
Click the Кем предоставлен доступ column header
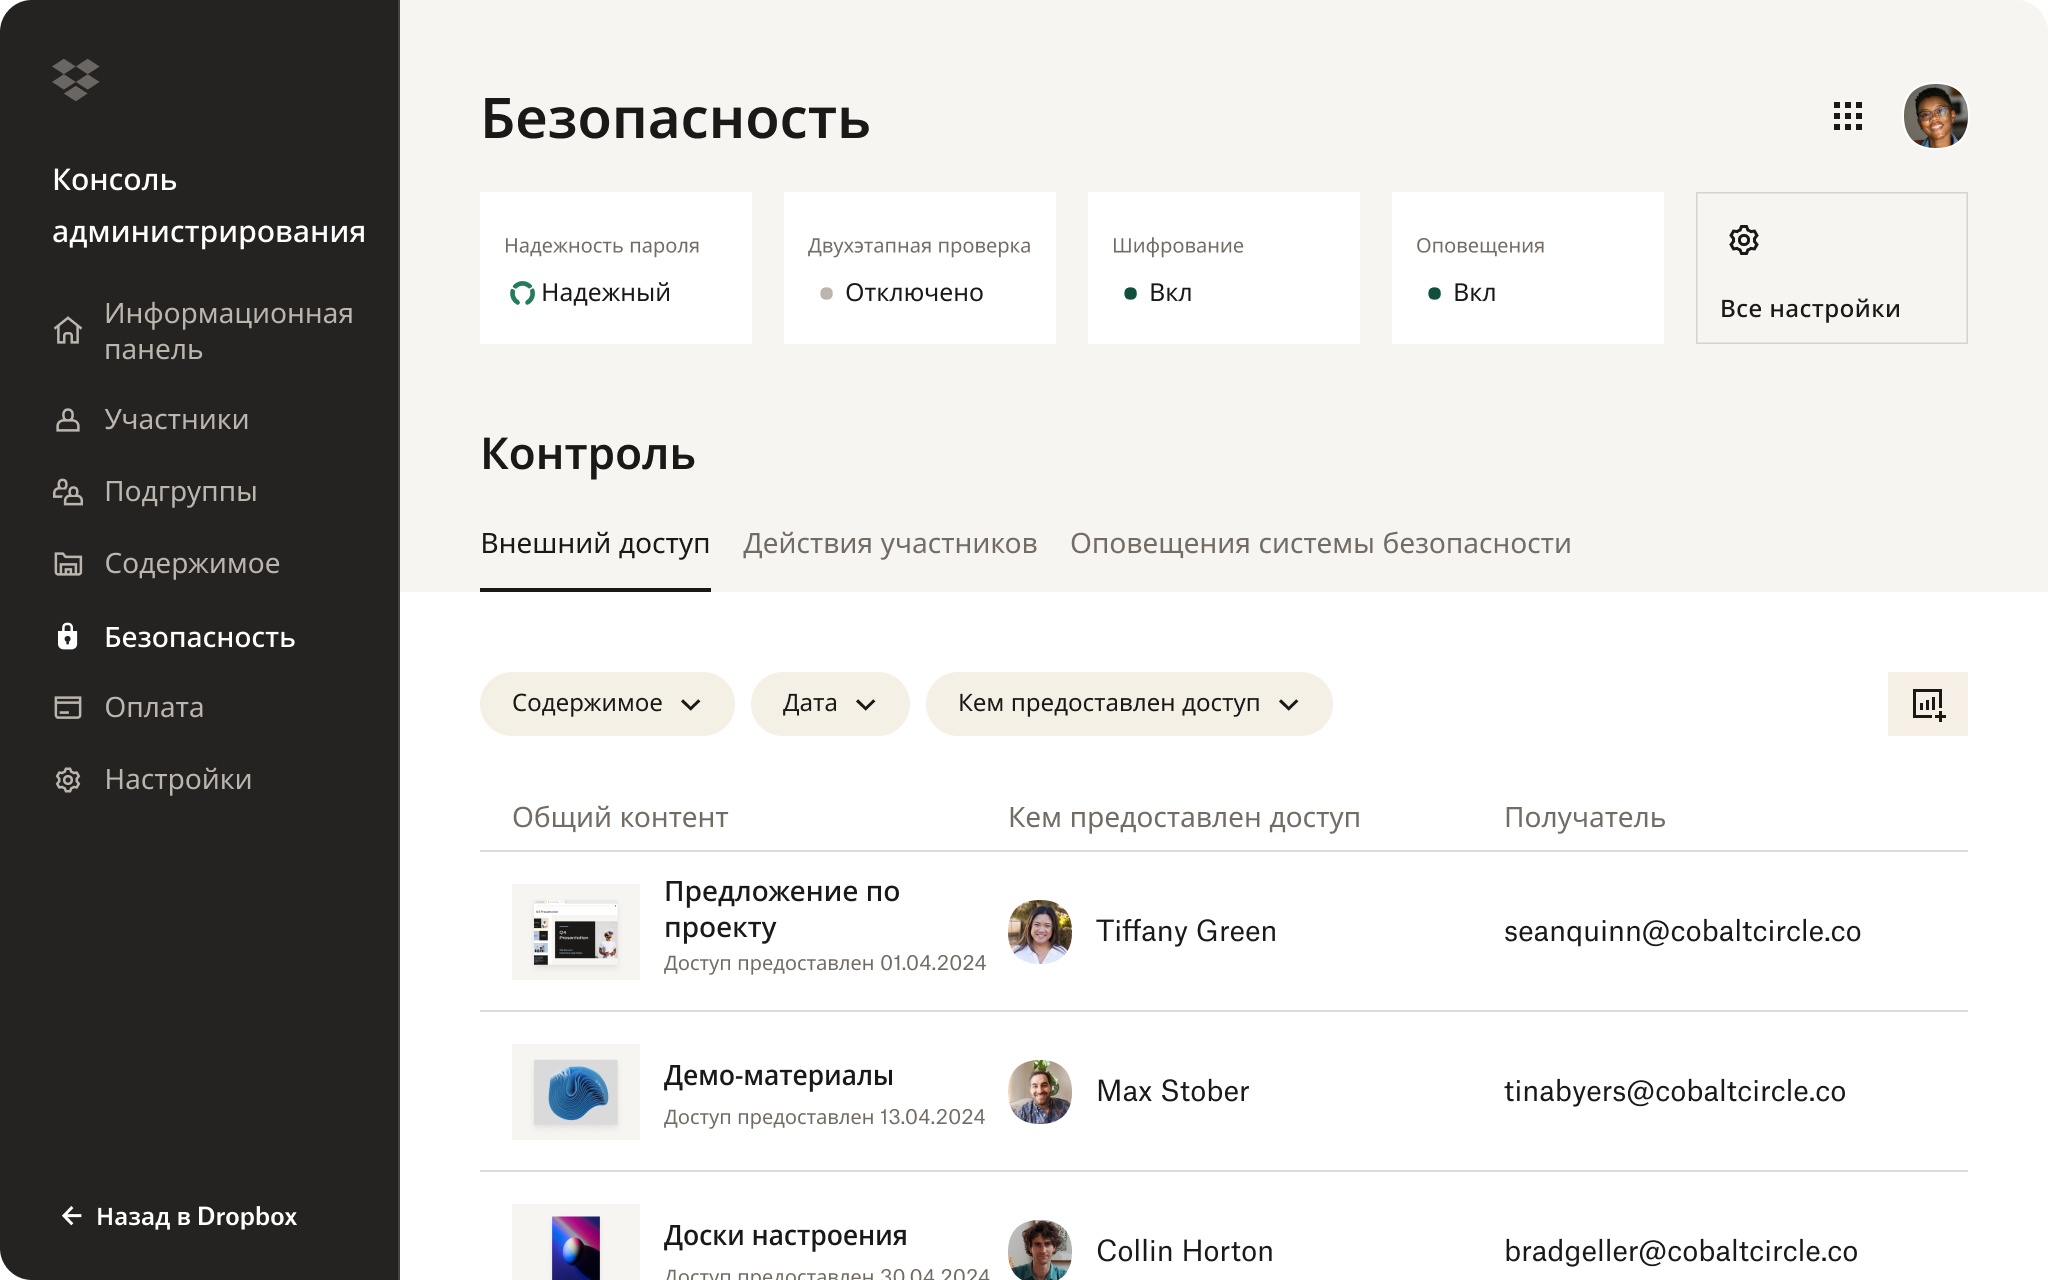click(1184, 817)
